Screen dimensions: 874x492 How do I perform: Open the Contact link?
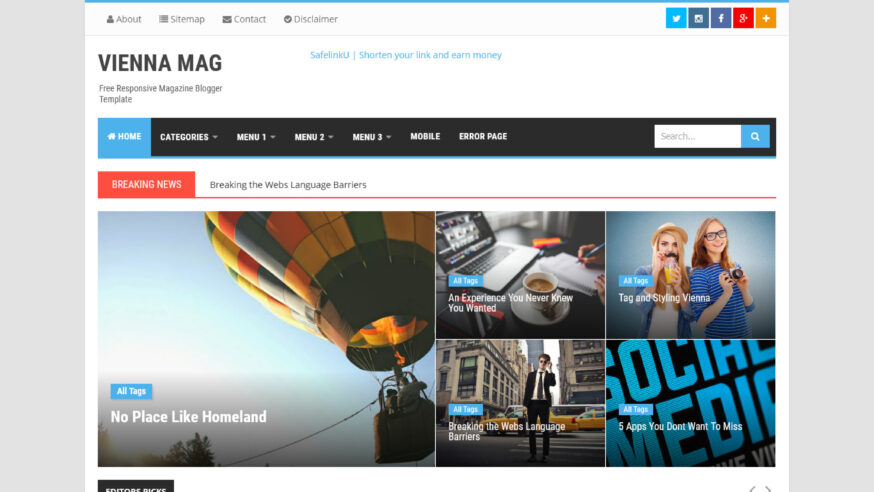[244, 19]
